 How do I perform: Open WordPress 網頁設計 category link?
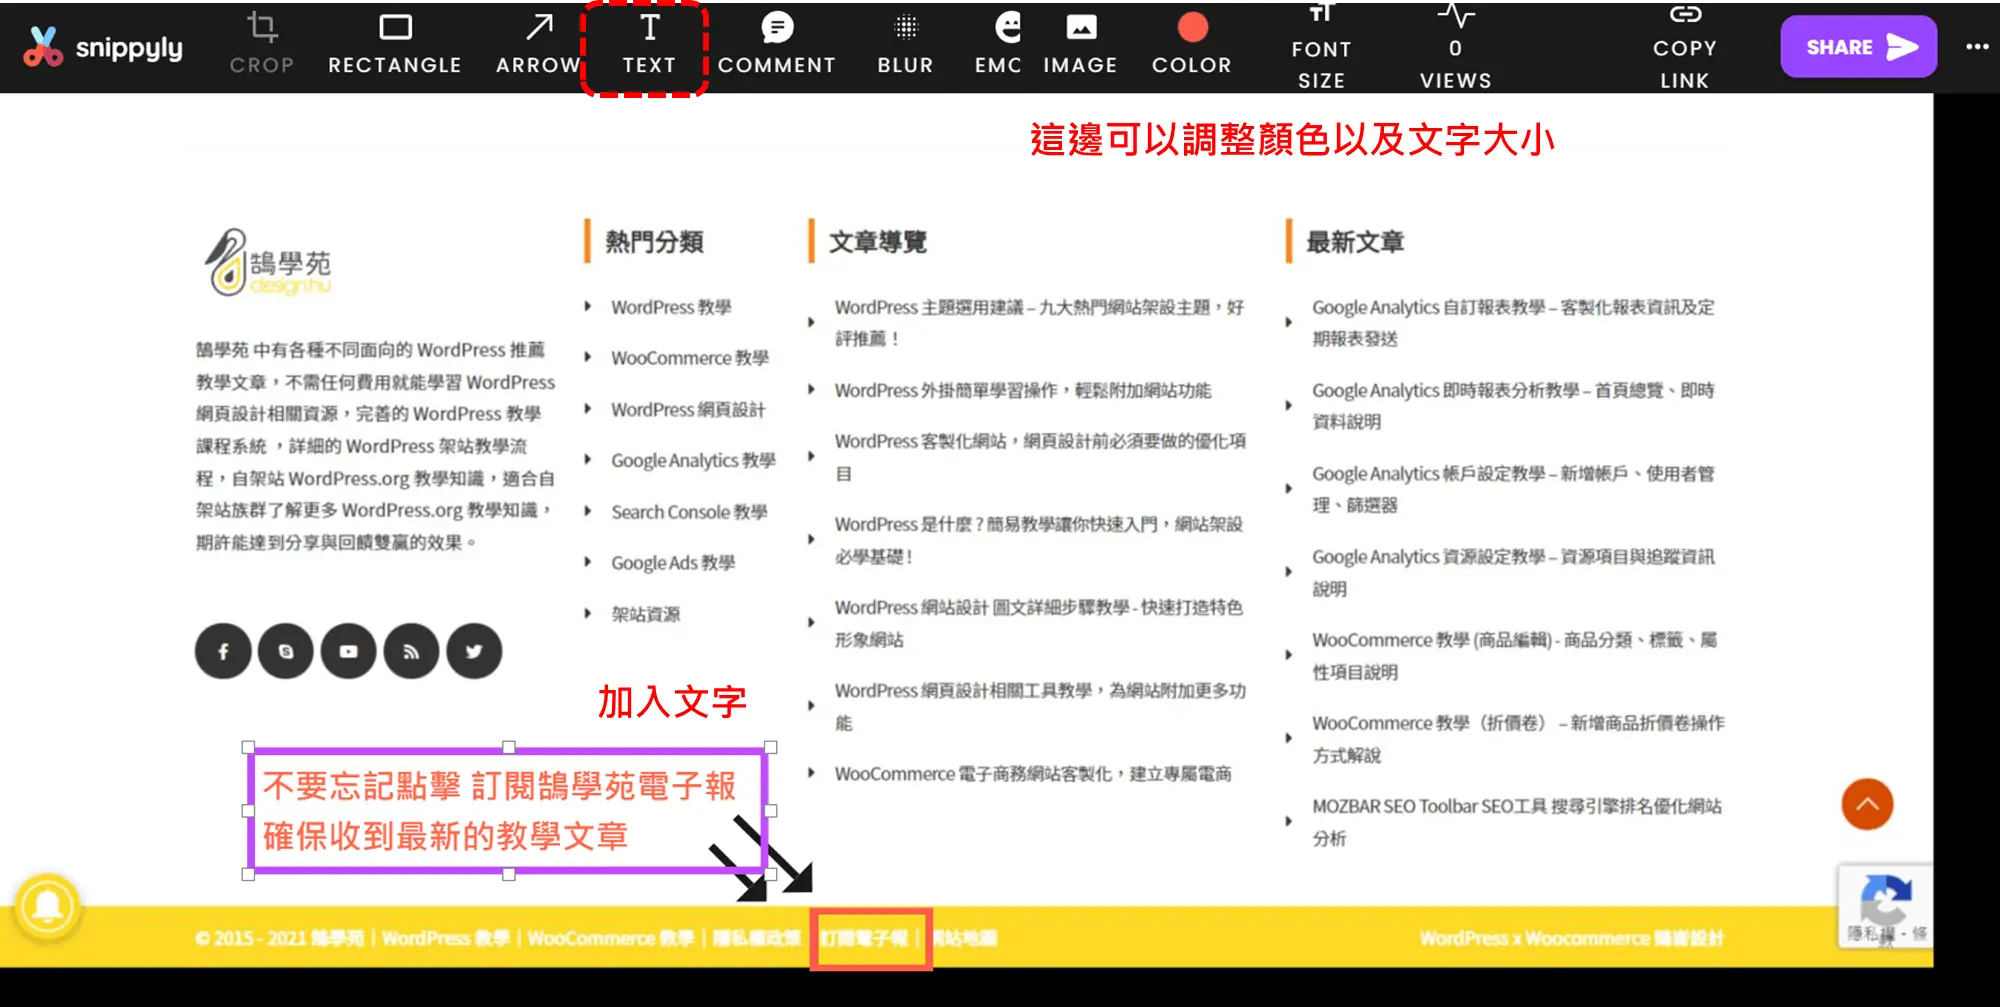688,409
